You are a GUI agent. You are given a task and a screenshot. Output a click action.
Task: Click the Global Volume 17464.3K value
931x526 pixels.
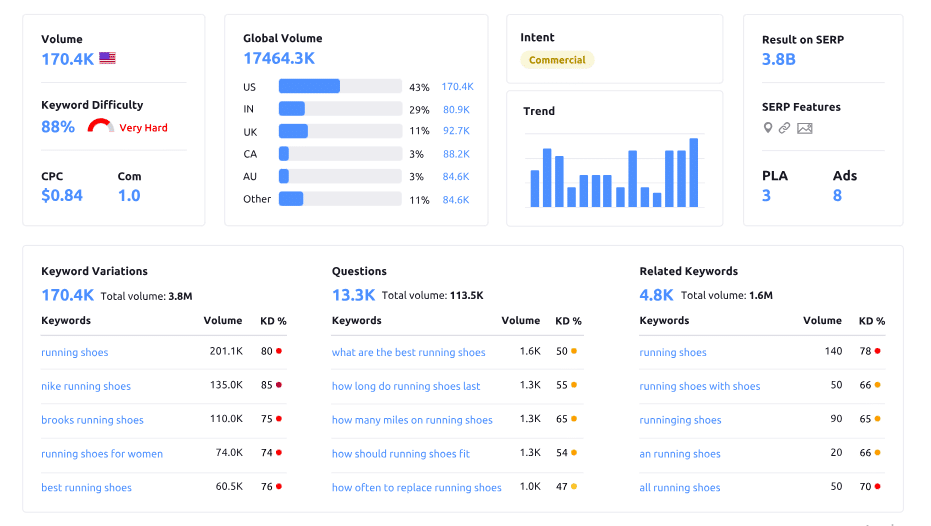[279, 58]
